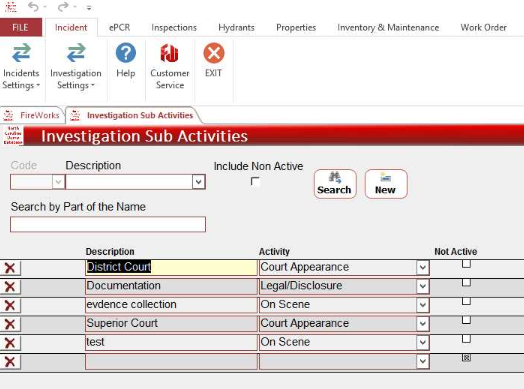Select the test description cell

pos(171,343)
